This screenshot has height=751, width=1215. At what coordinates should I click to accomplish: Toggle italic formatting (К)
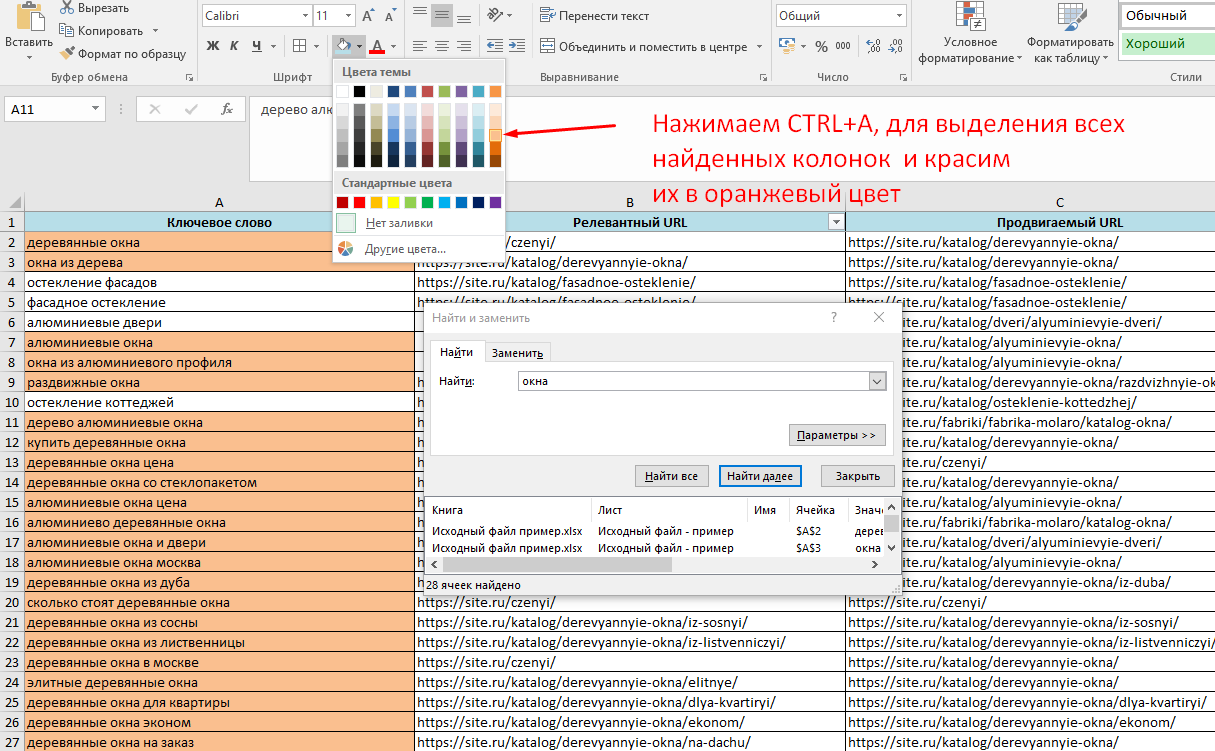(x=234, y=46)
